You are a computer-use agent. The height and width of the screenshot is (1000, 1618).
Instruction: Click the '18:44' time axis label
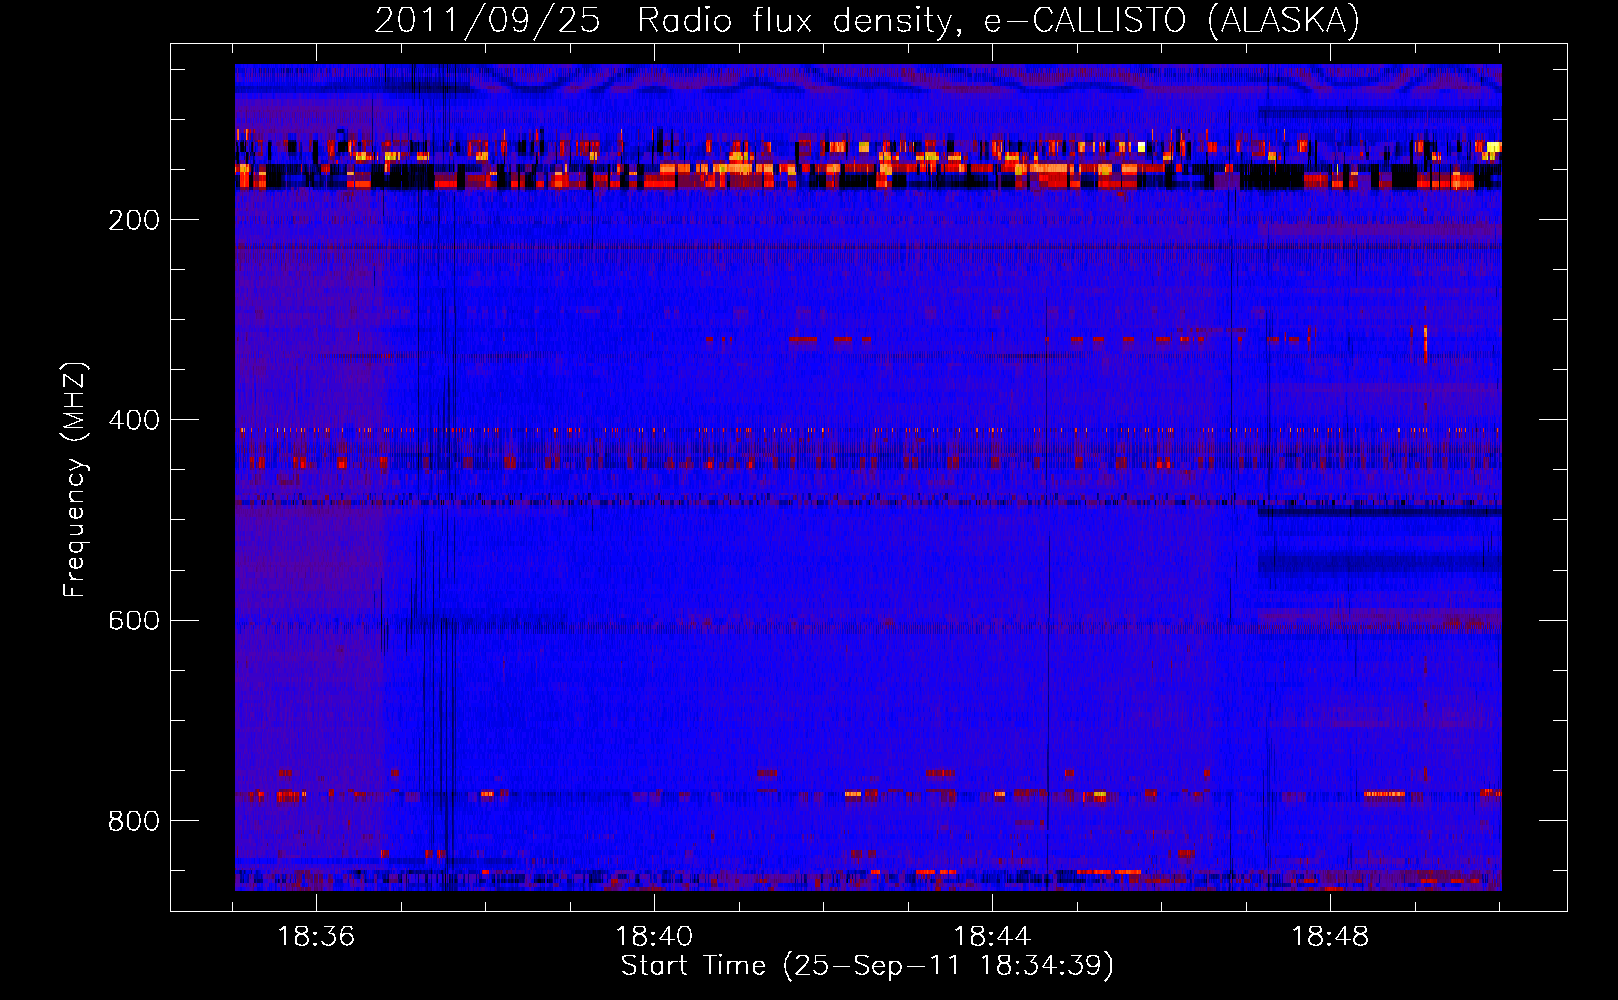pyautogui.click(x=992, y=937)
